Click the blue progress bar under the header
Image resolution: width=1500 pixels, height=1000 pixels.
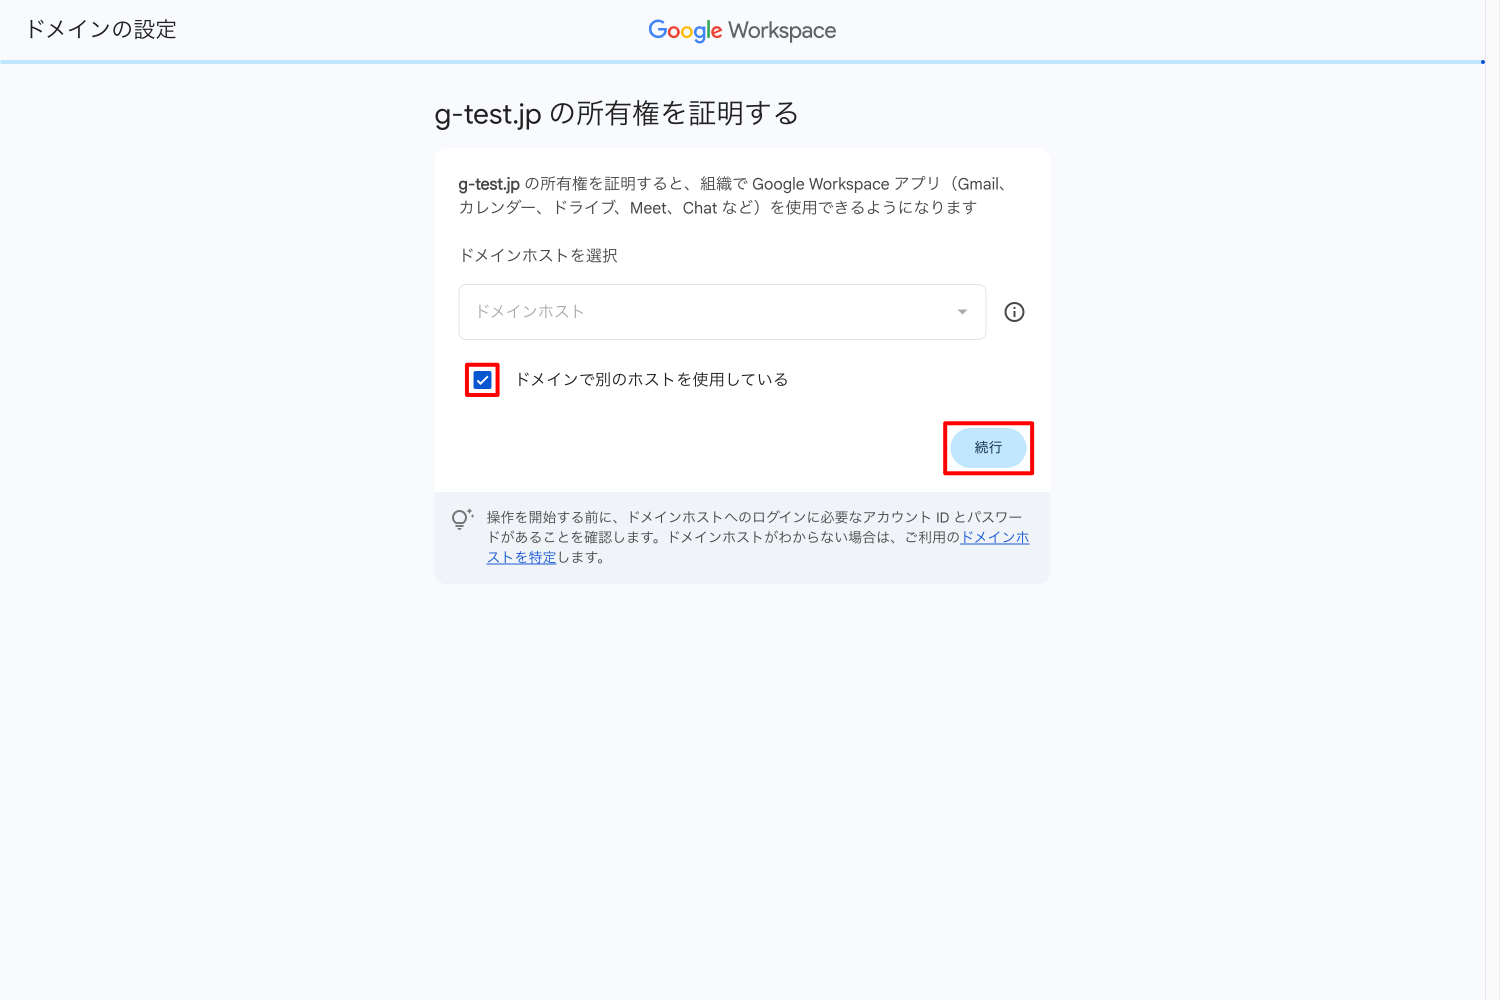741,62
